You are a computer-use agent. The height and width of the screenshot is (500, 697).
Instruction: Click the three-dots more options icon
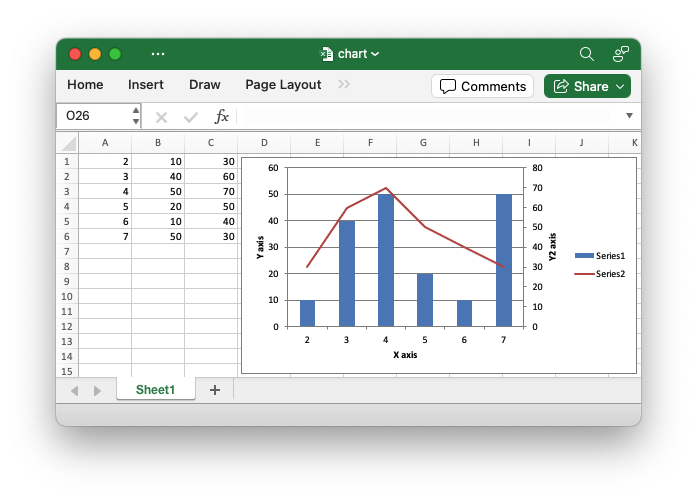pos(158,54)
